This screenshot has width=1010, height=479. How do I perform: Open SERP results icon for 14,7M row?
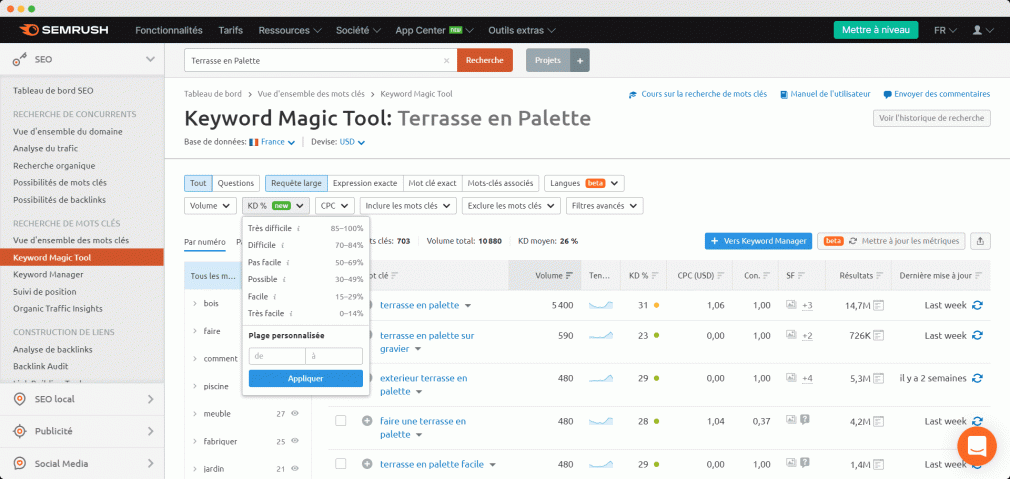tap(878, 305)
